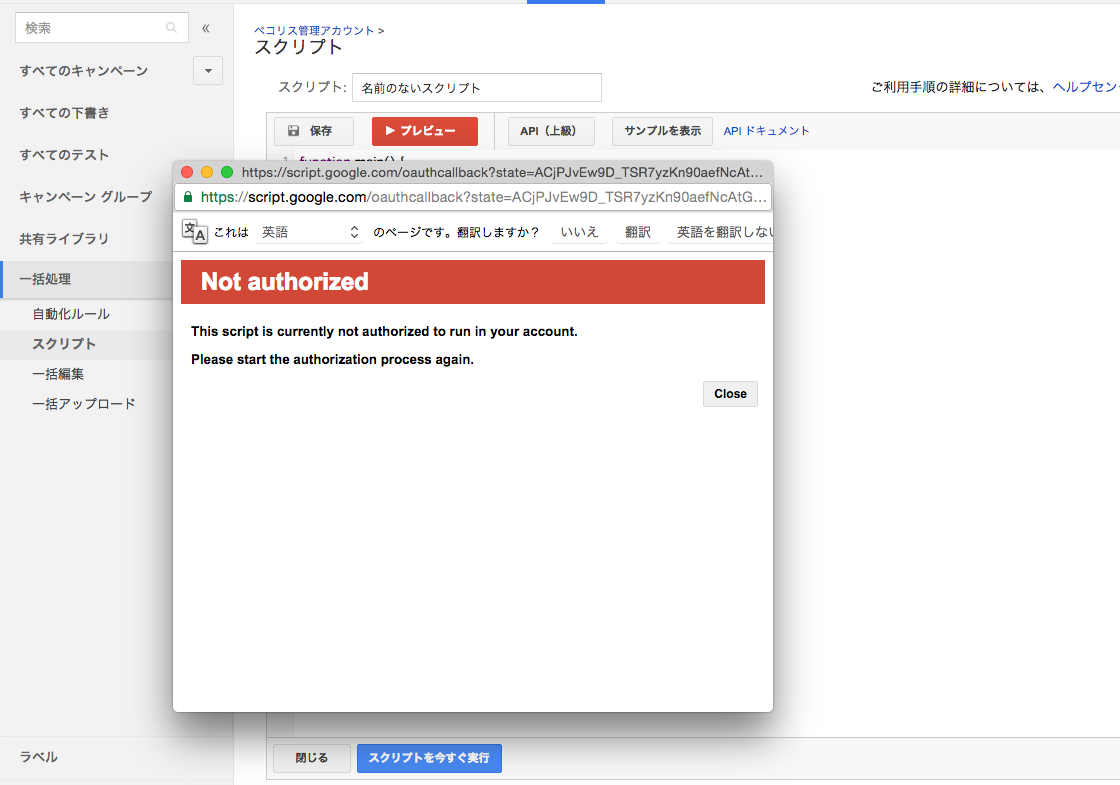Open 一括編集 in sidebar
Viewport: 1120px width, 785px height.
pos(58,374)
